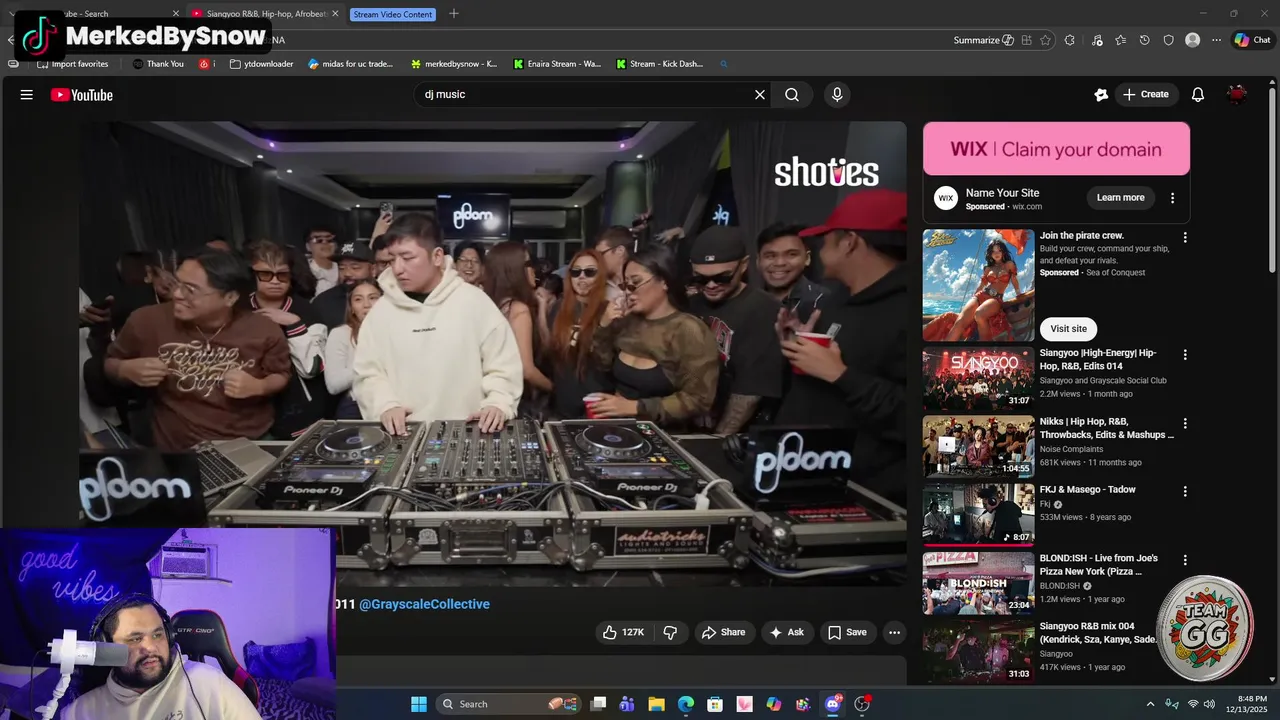Open the YouTube account avatar menu
The width and height of the screenshot is (1280, 720).
(x=1237, y=95)
